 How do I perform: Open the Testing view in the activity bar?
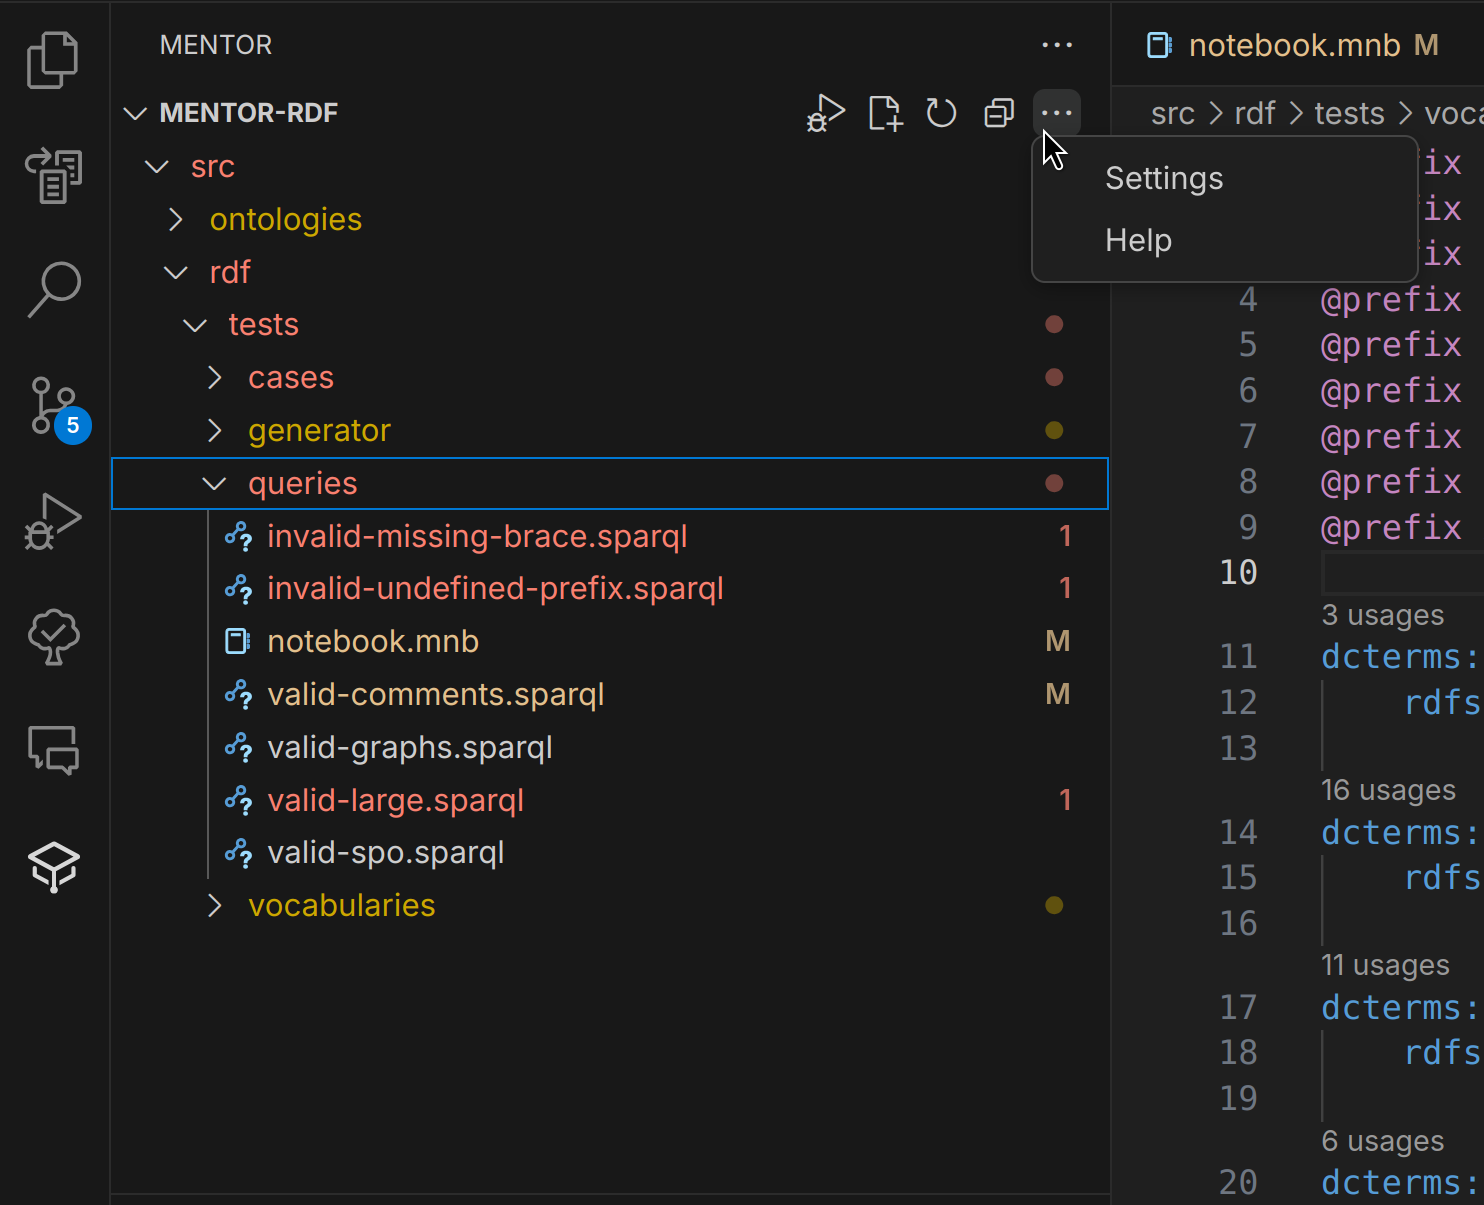52,637
